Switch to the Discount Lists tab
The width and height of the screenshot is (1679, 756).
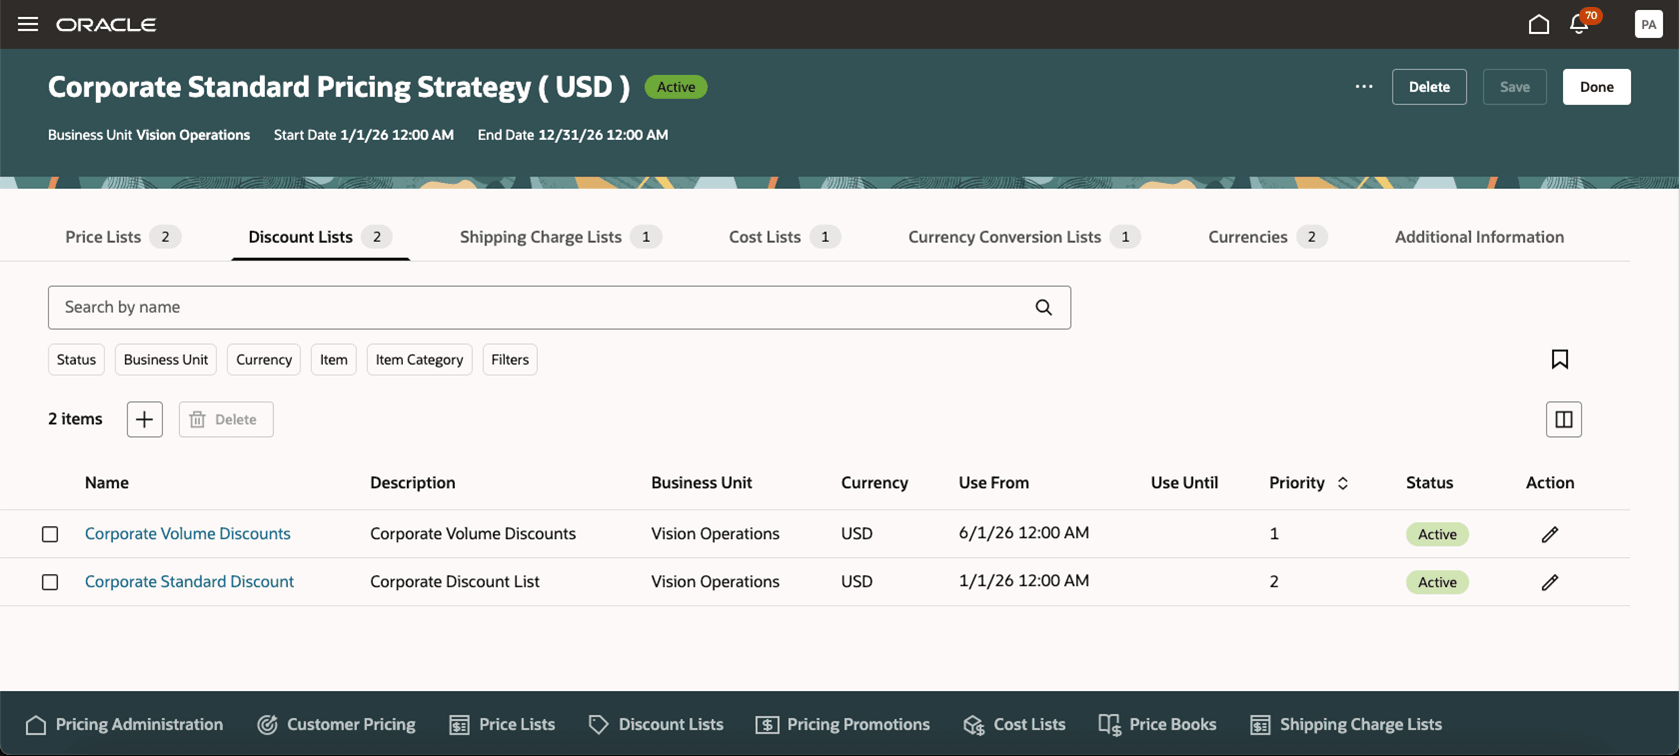[x=320, y=237]
